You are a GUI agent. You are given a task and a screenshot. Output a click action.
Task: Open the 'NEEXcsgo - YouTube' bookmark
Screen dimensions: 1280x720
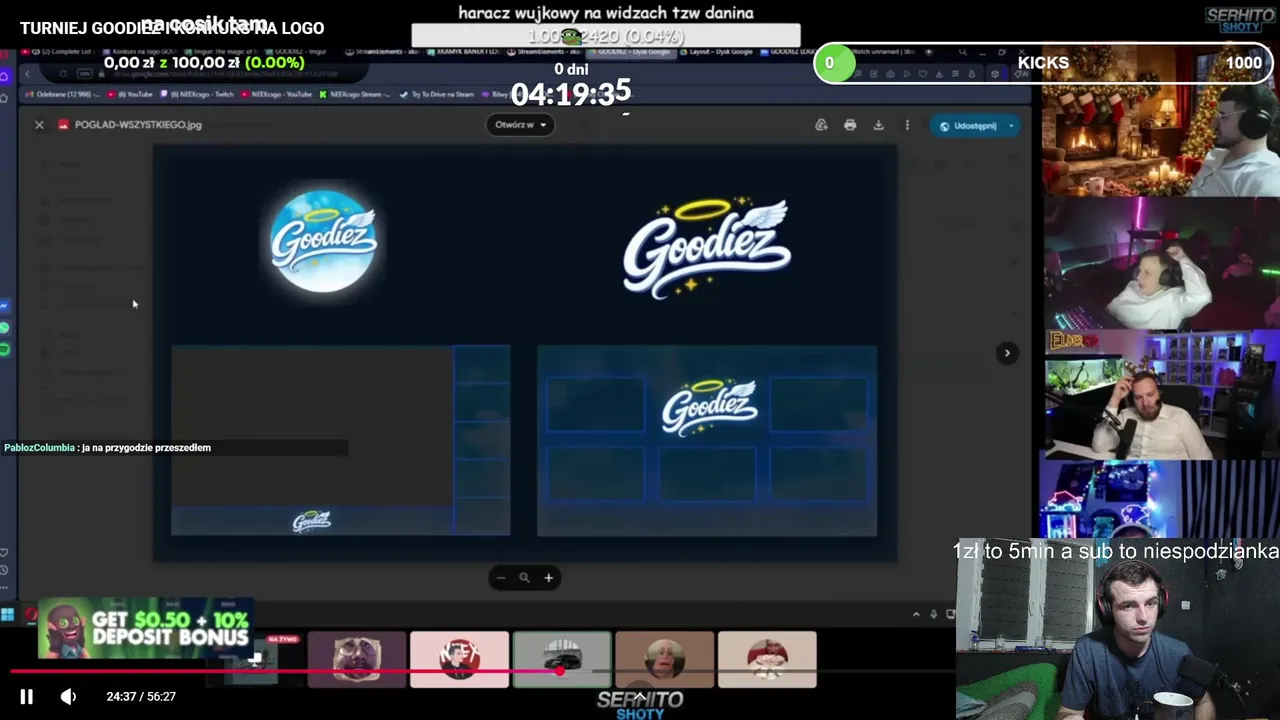tap(277, 94)
